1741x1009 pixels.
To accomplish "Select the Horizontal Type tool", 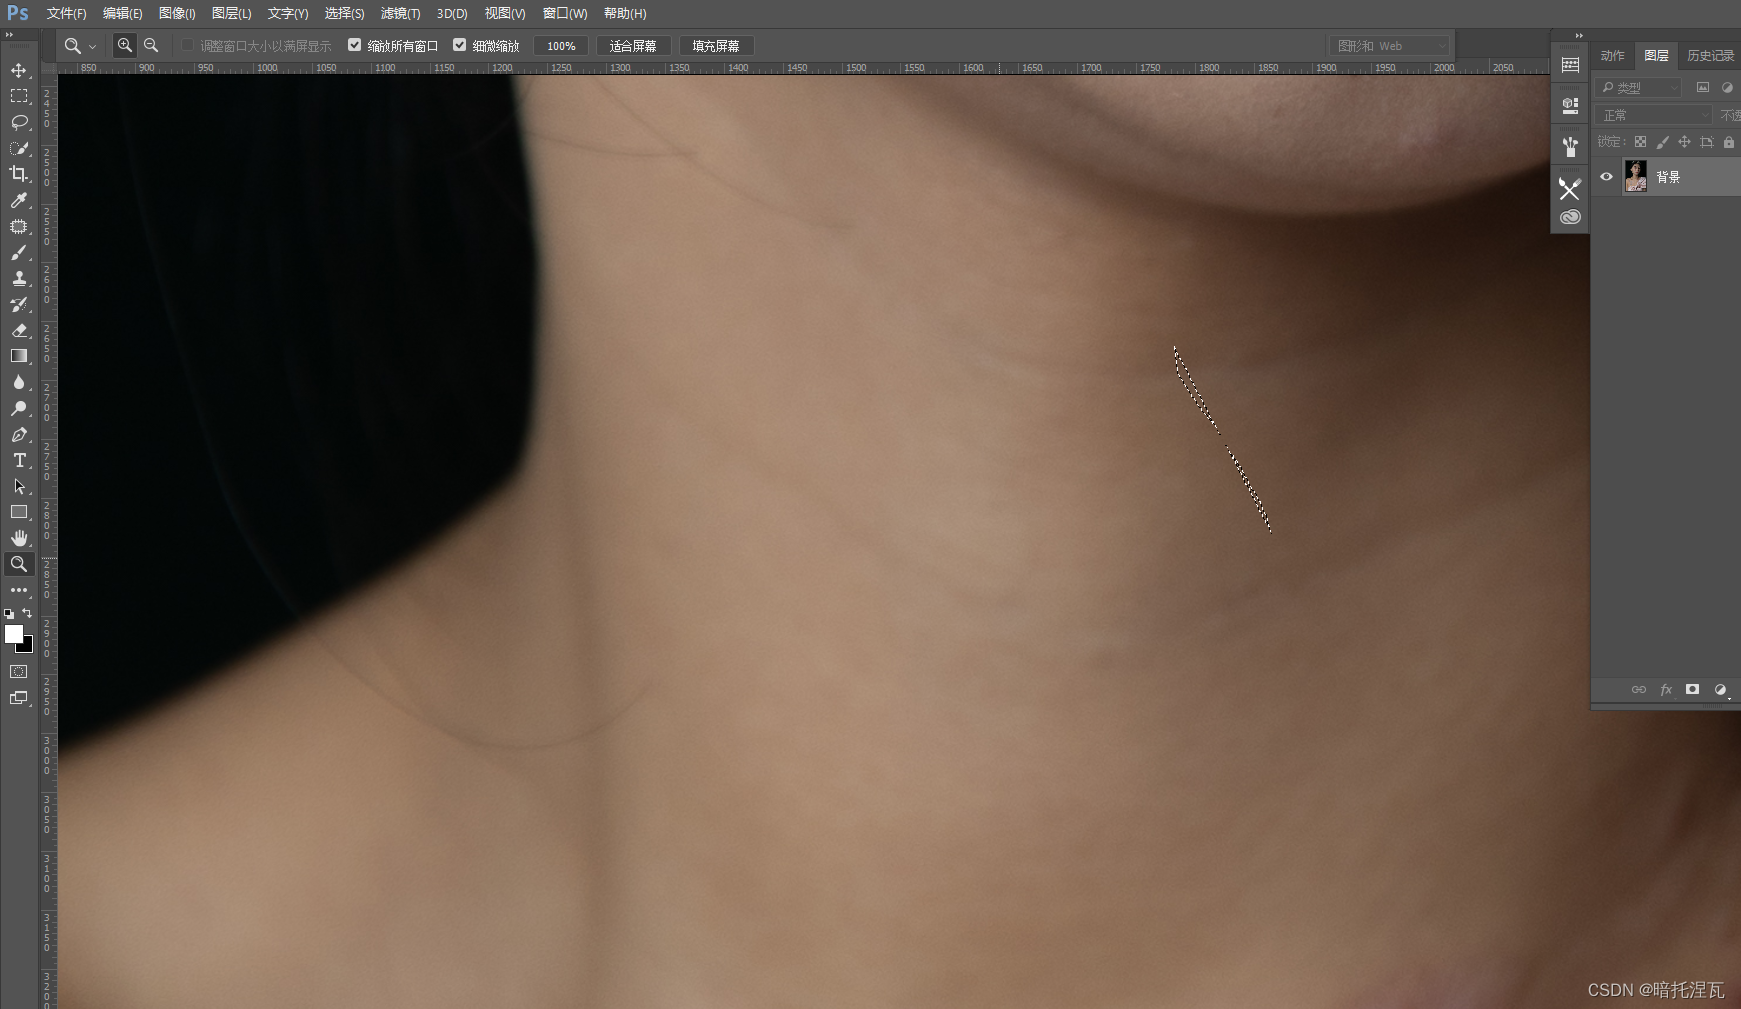I will (x=19, y=460).
